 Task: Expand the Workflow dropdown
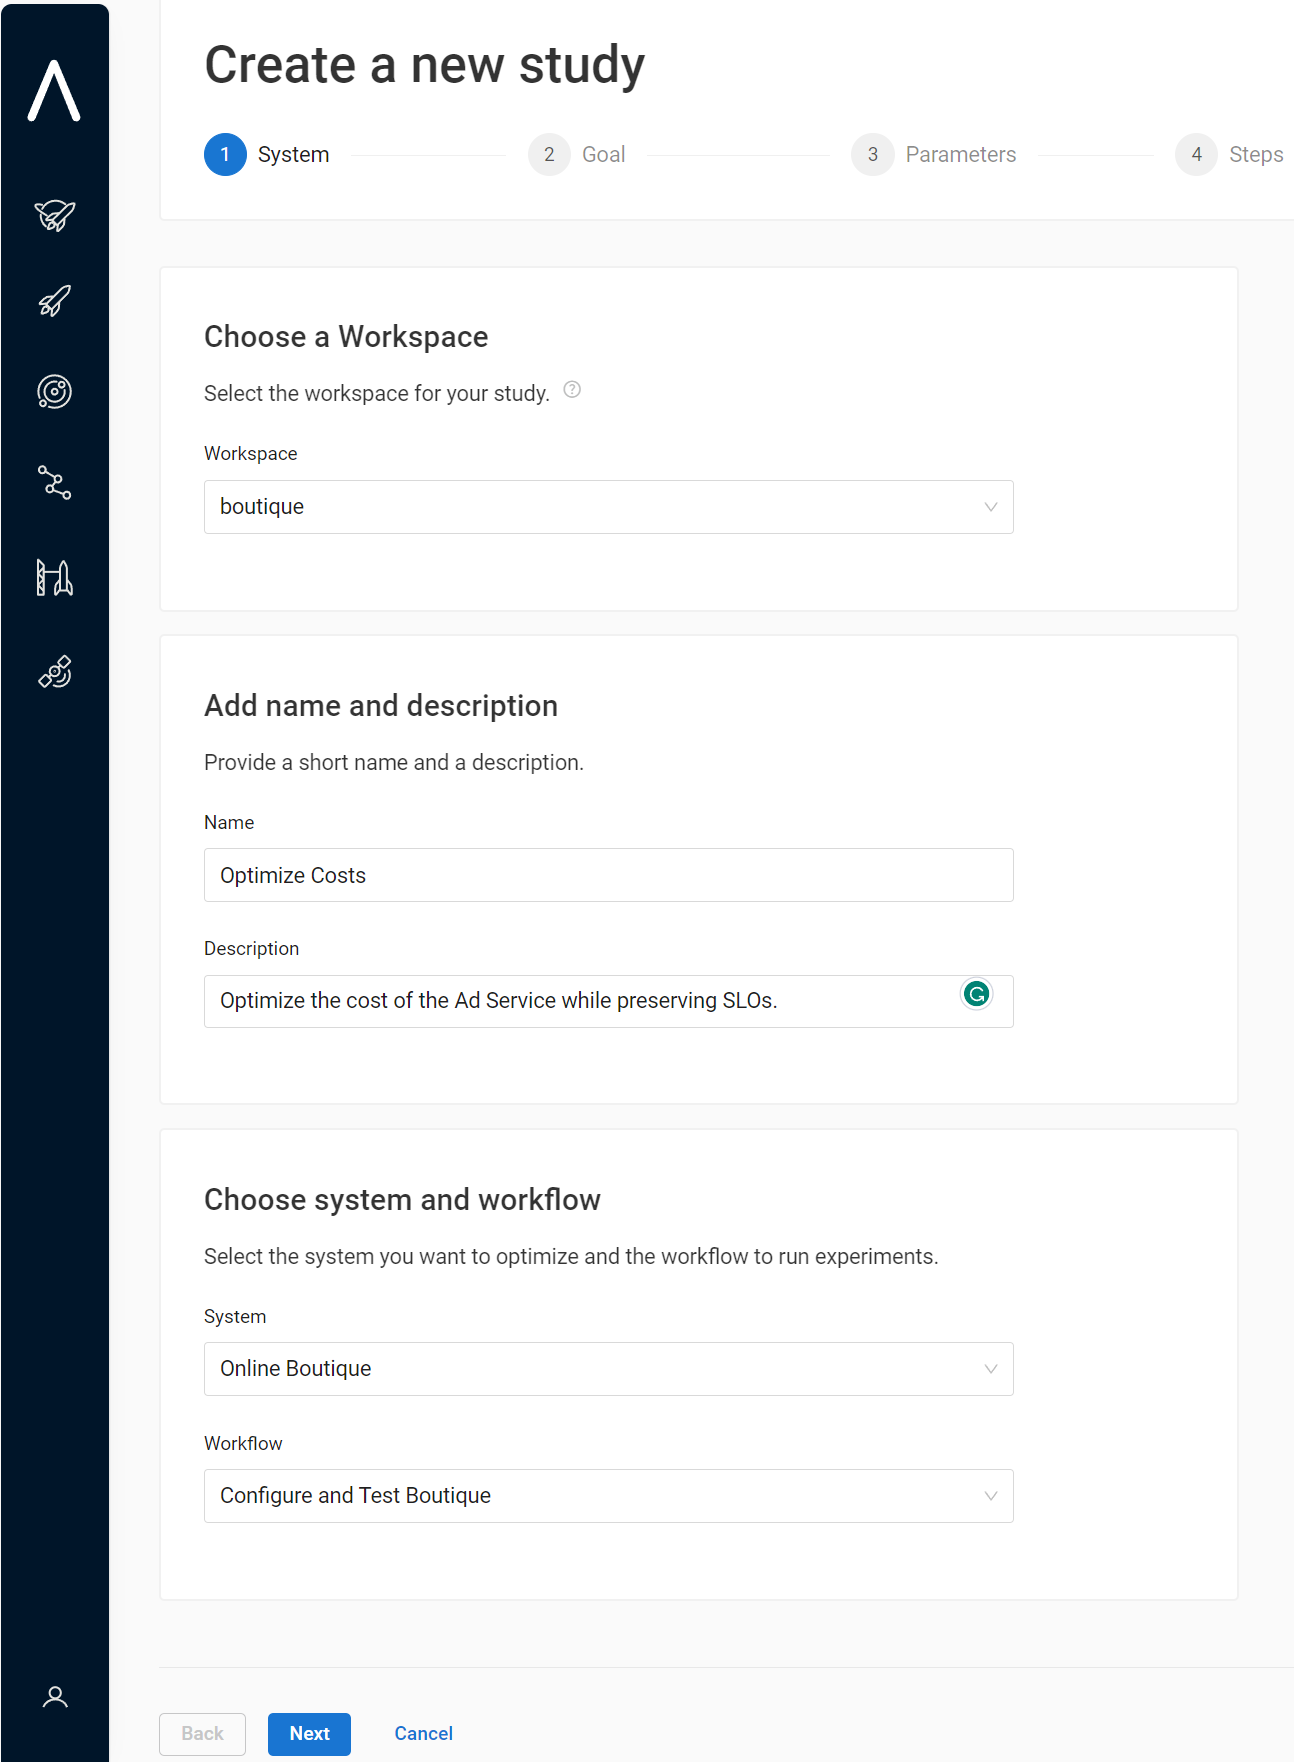(608, 1496)
